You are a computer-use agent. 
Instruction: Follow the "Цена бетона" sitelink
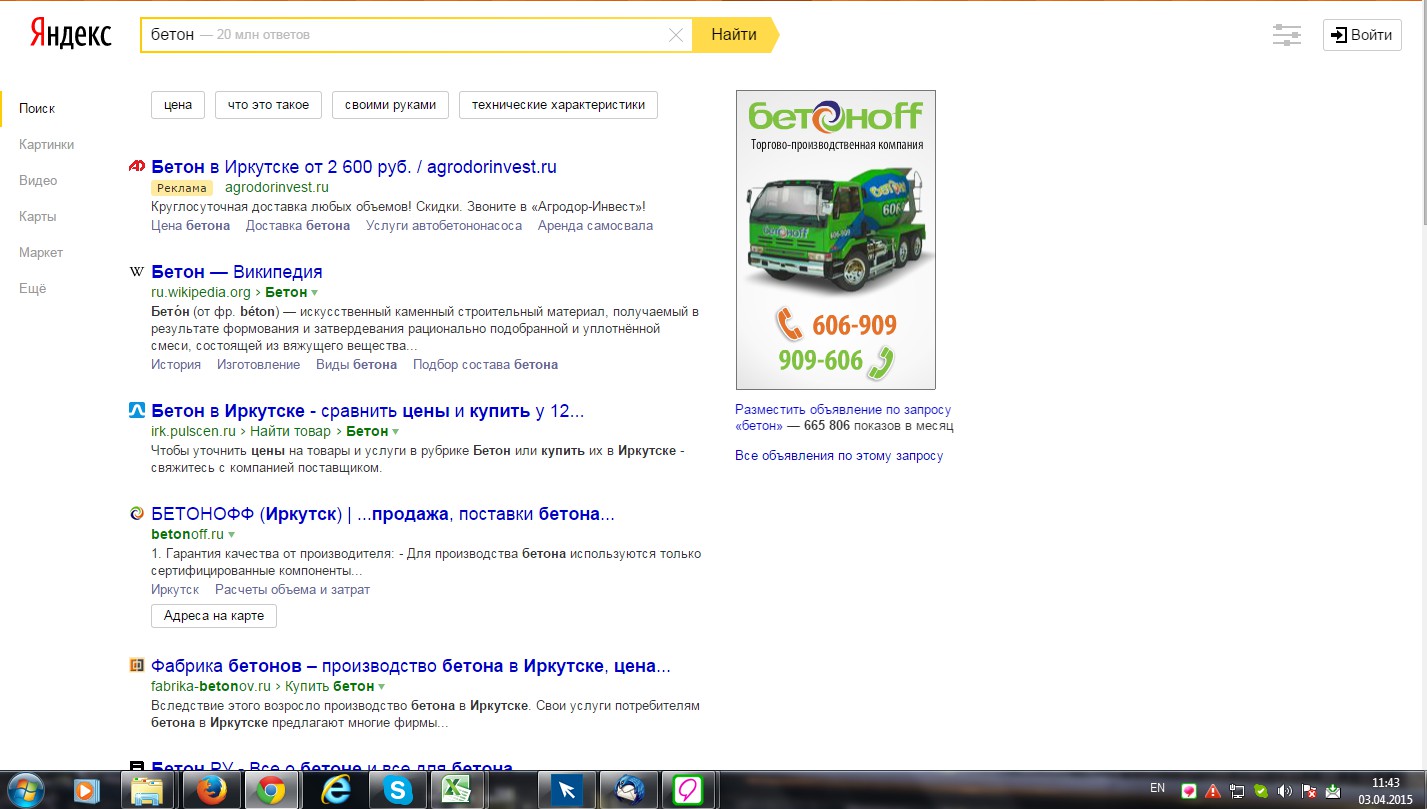(190, 226)
